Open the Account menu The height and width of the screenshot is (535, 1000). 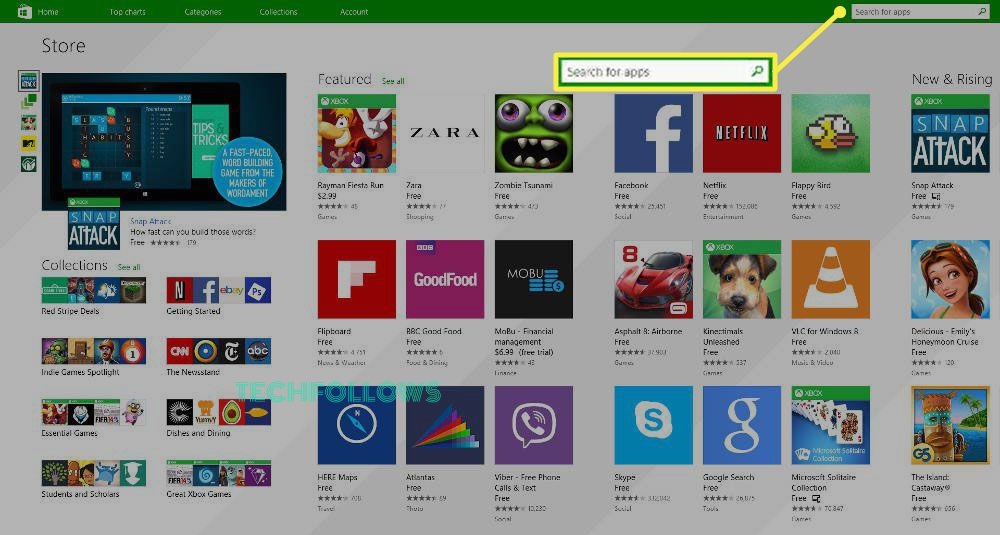[354, 11]
